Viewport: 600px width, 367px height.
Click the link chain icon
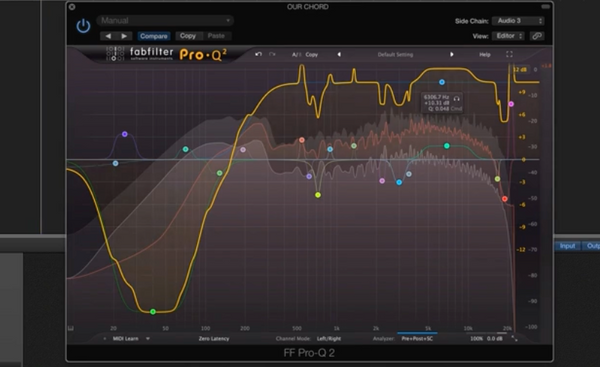(537, 36)
